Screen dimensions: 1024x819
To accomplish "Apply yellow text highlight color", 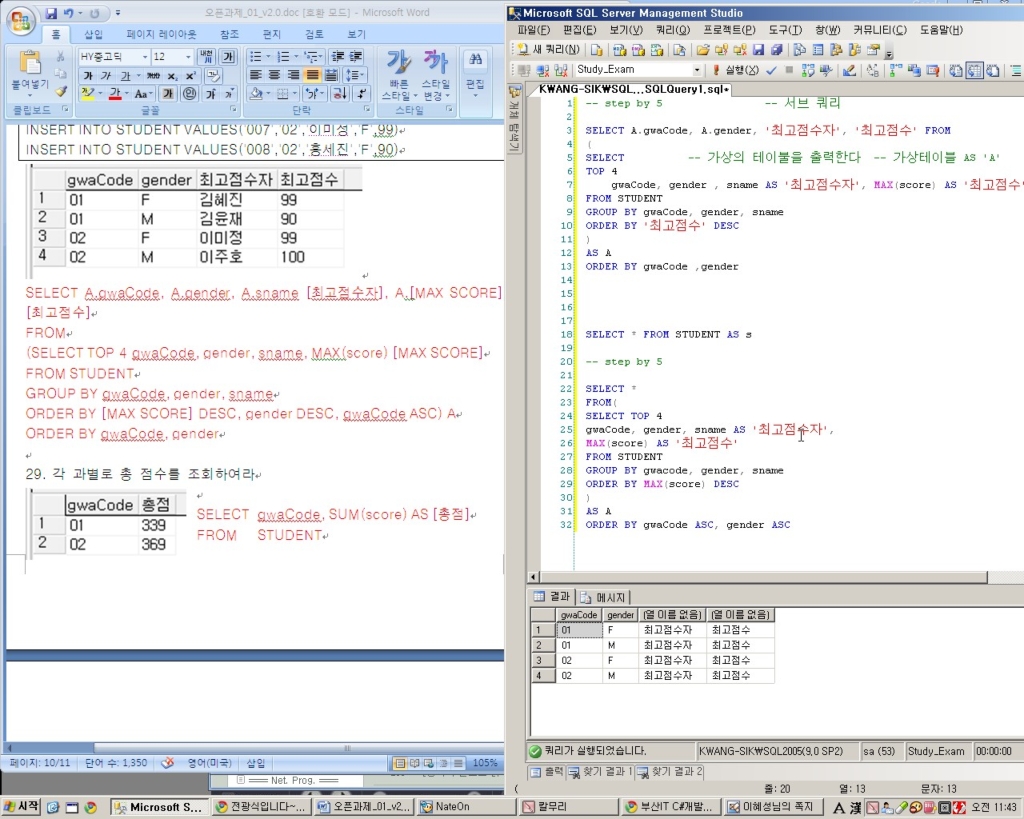I will [x=88, y=94].
